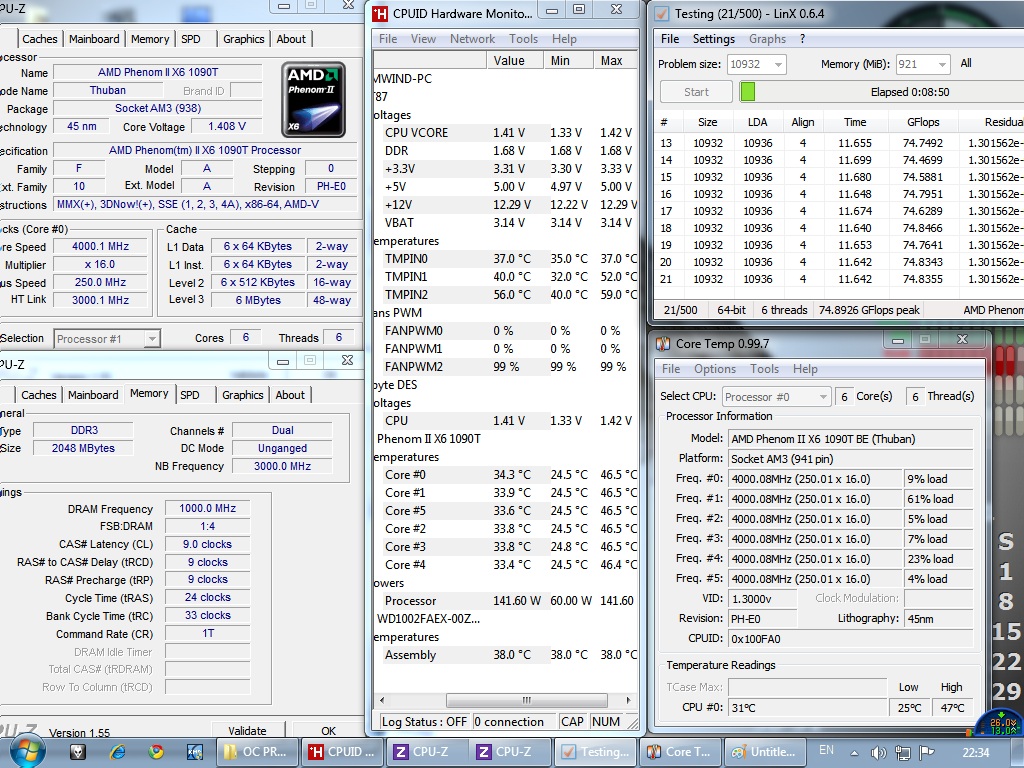Launch Google Chrome from the taskbar
Image resolution: width=1024 pixels, height=768 pixels.
tap(156, 751)
